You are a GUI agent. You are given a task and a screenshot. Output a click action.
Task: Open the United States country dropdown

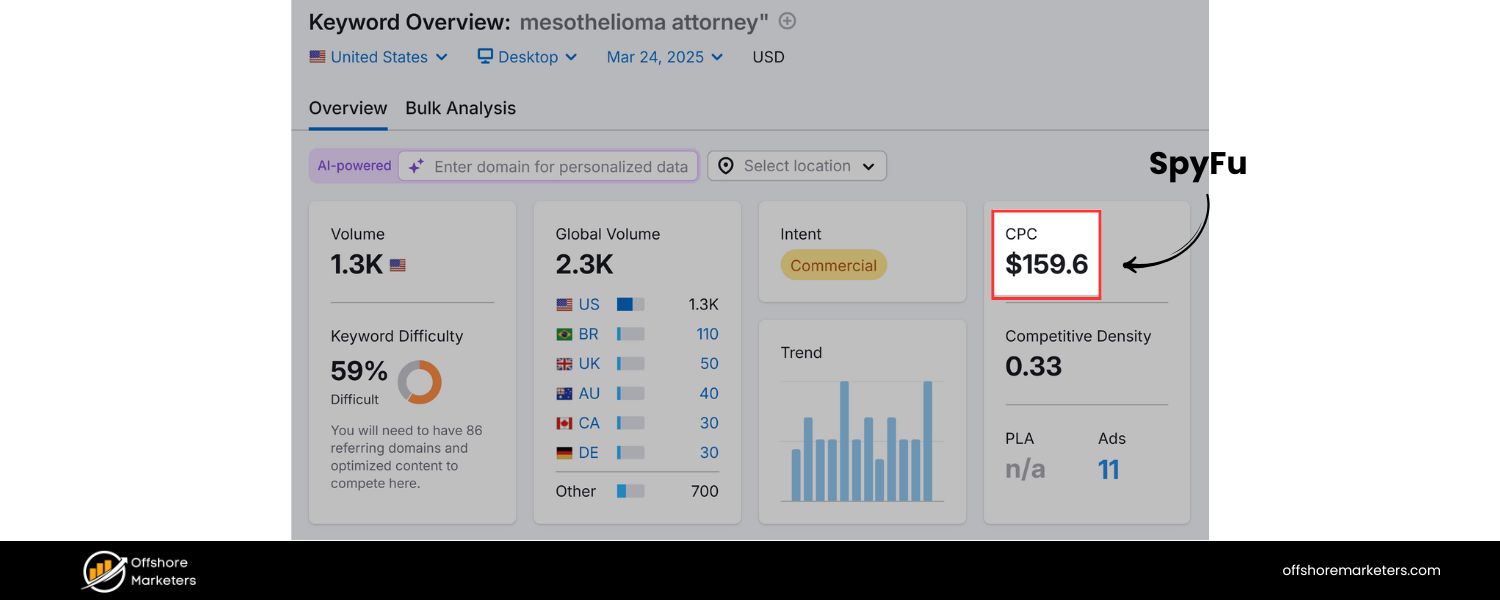click(379, 57)
